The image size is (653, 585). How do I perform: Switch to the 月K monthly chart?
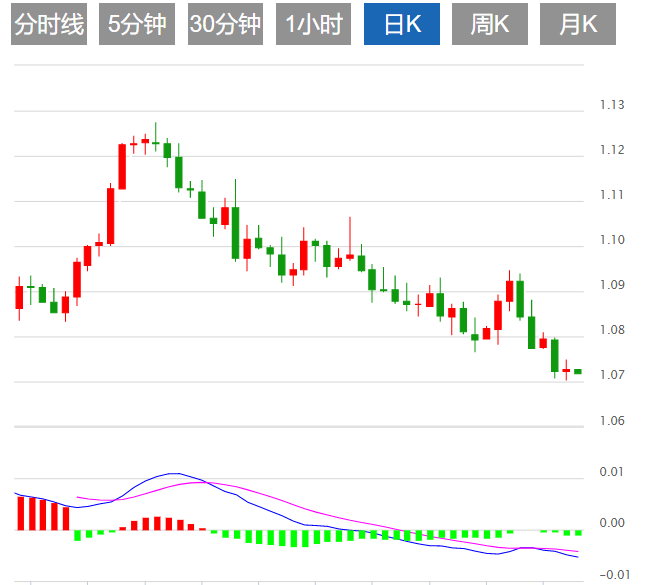pos(578,24)
